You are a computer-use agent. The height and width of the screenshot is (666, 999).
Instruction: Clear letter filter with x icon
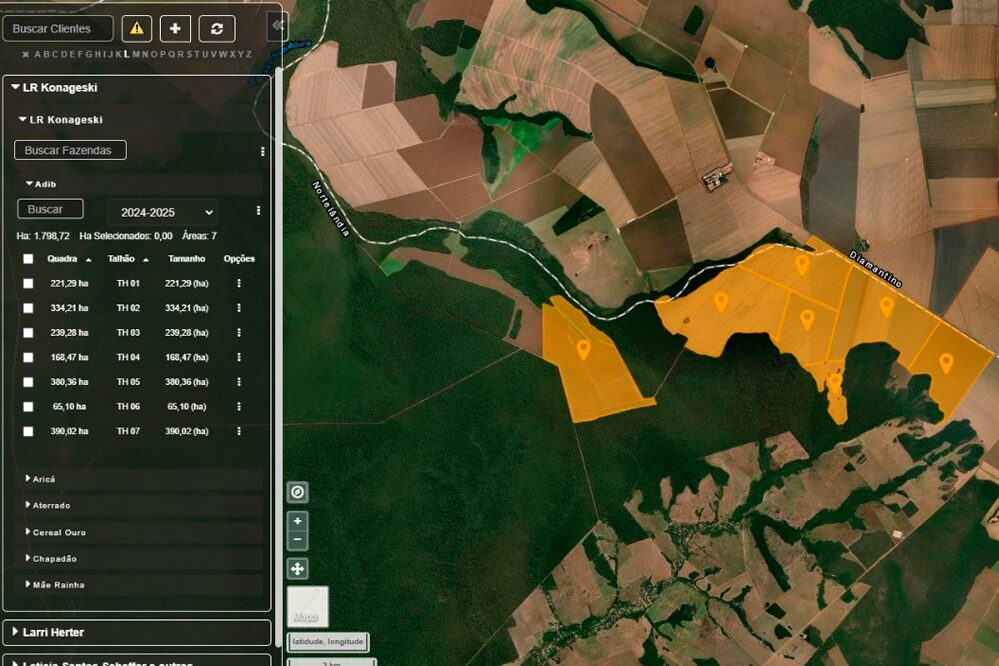[25, 55]
